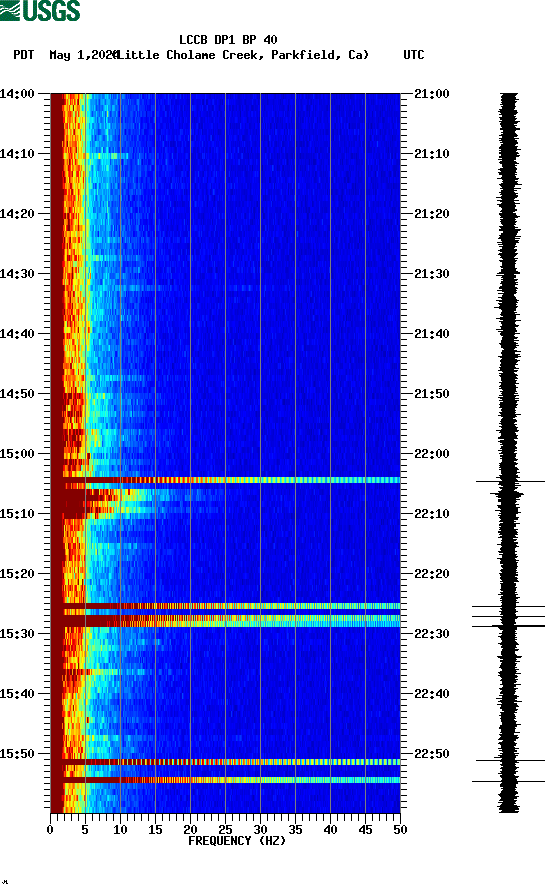The height and width of the screenshot is (893, 552).
Task: Click the 'PDT' timezone label
Action: click(x=23, y=55)
